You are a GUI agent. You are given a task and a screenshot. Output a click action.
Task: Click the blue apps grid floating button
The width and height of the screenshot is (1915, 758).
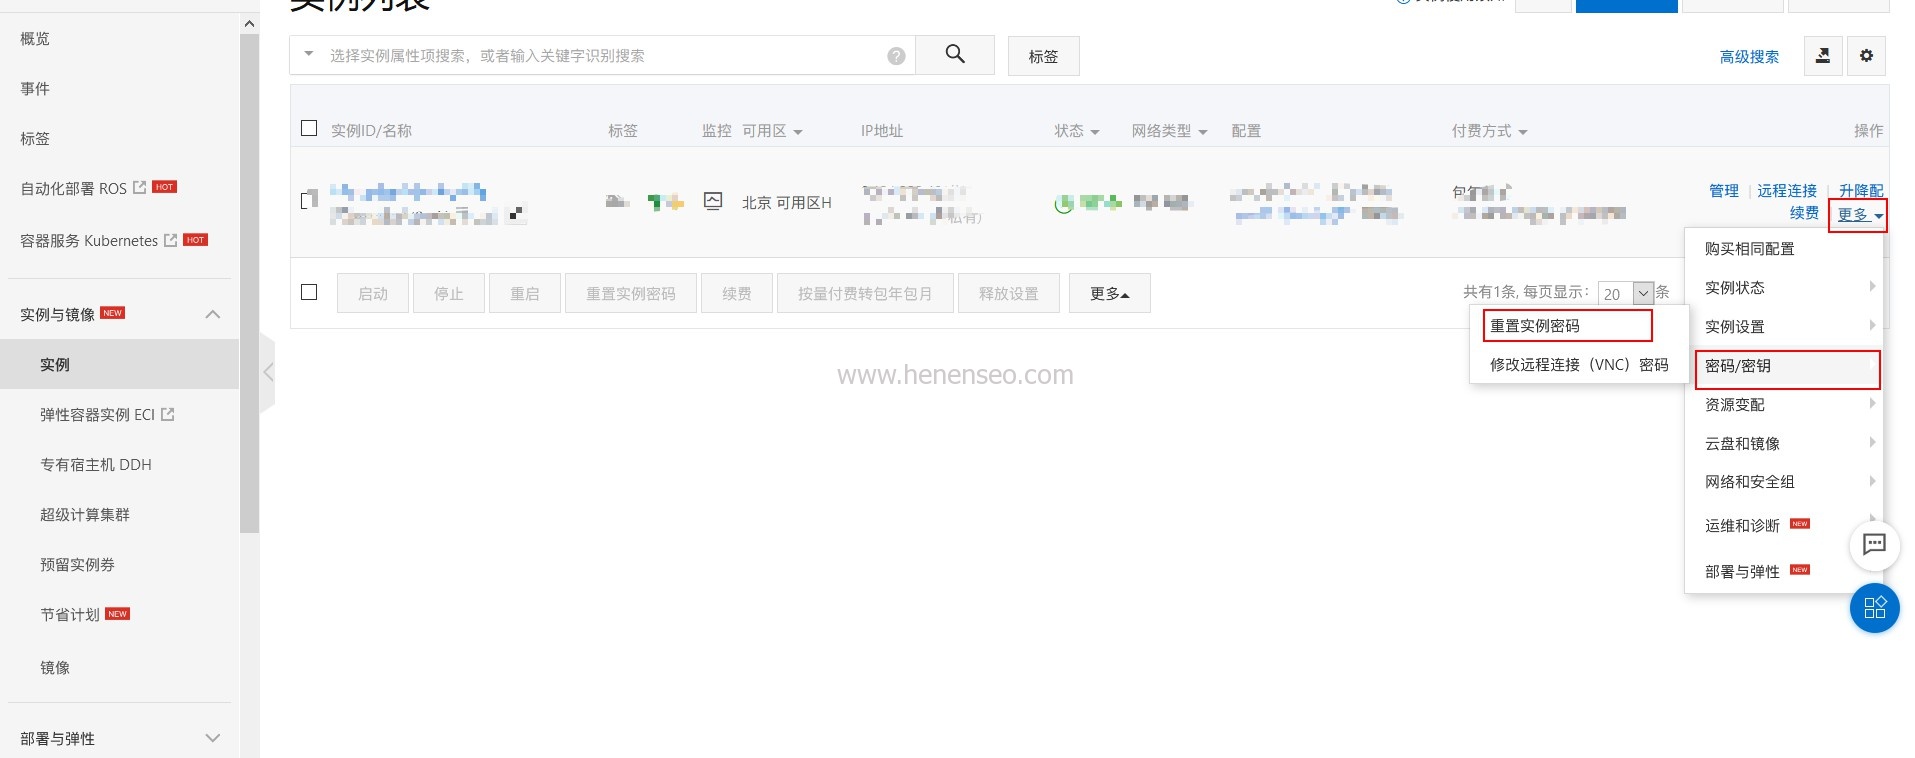[1874, 607]
